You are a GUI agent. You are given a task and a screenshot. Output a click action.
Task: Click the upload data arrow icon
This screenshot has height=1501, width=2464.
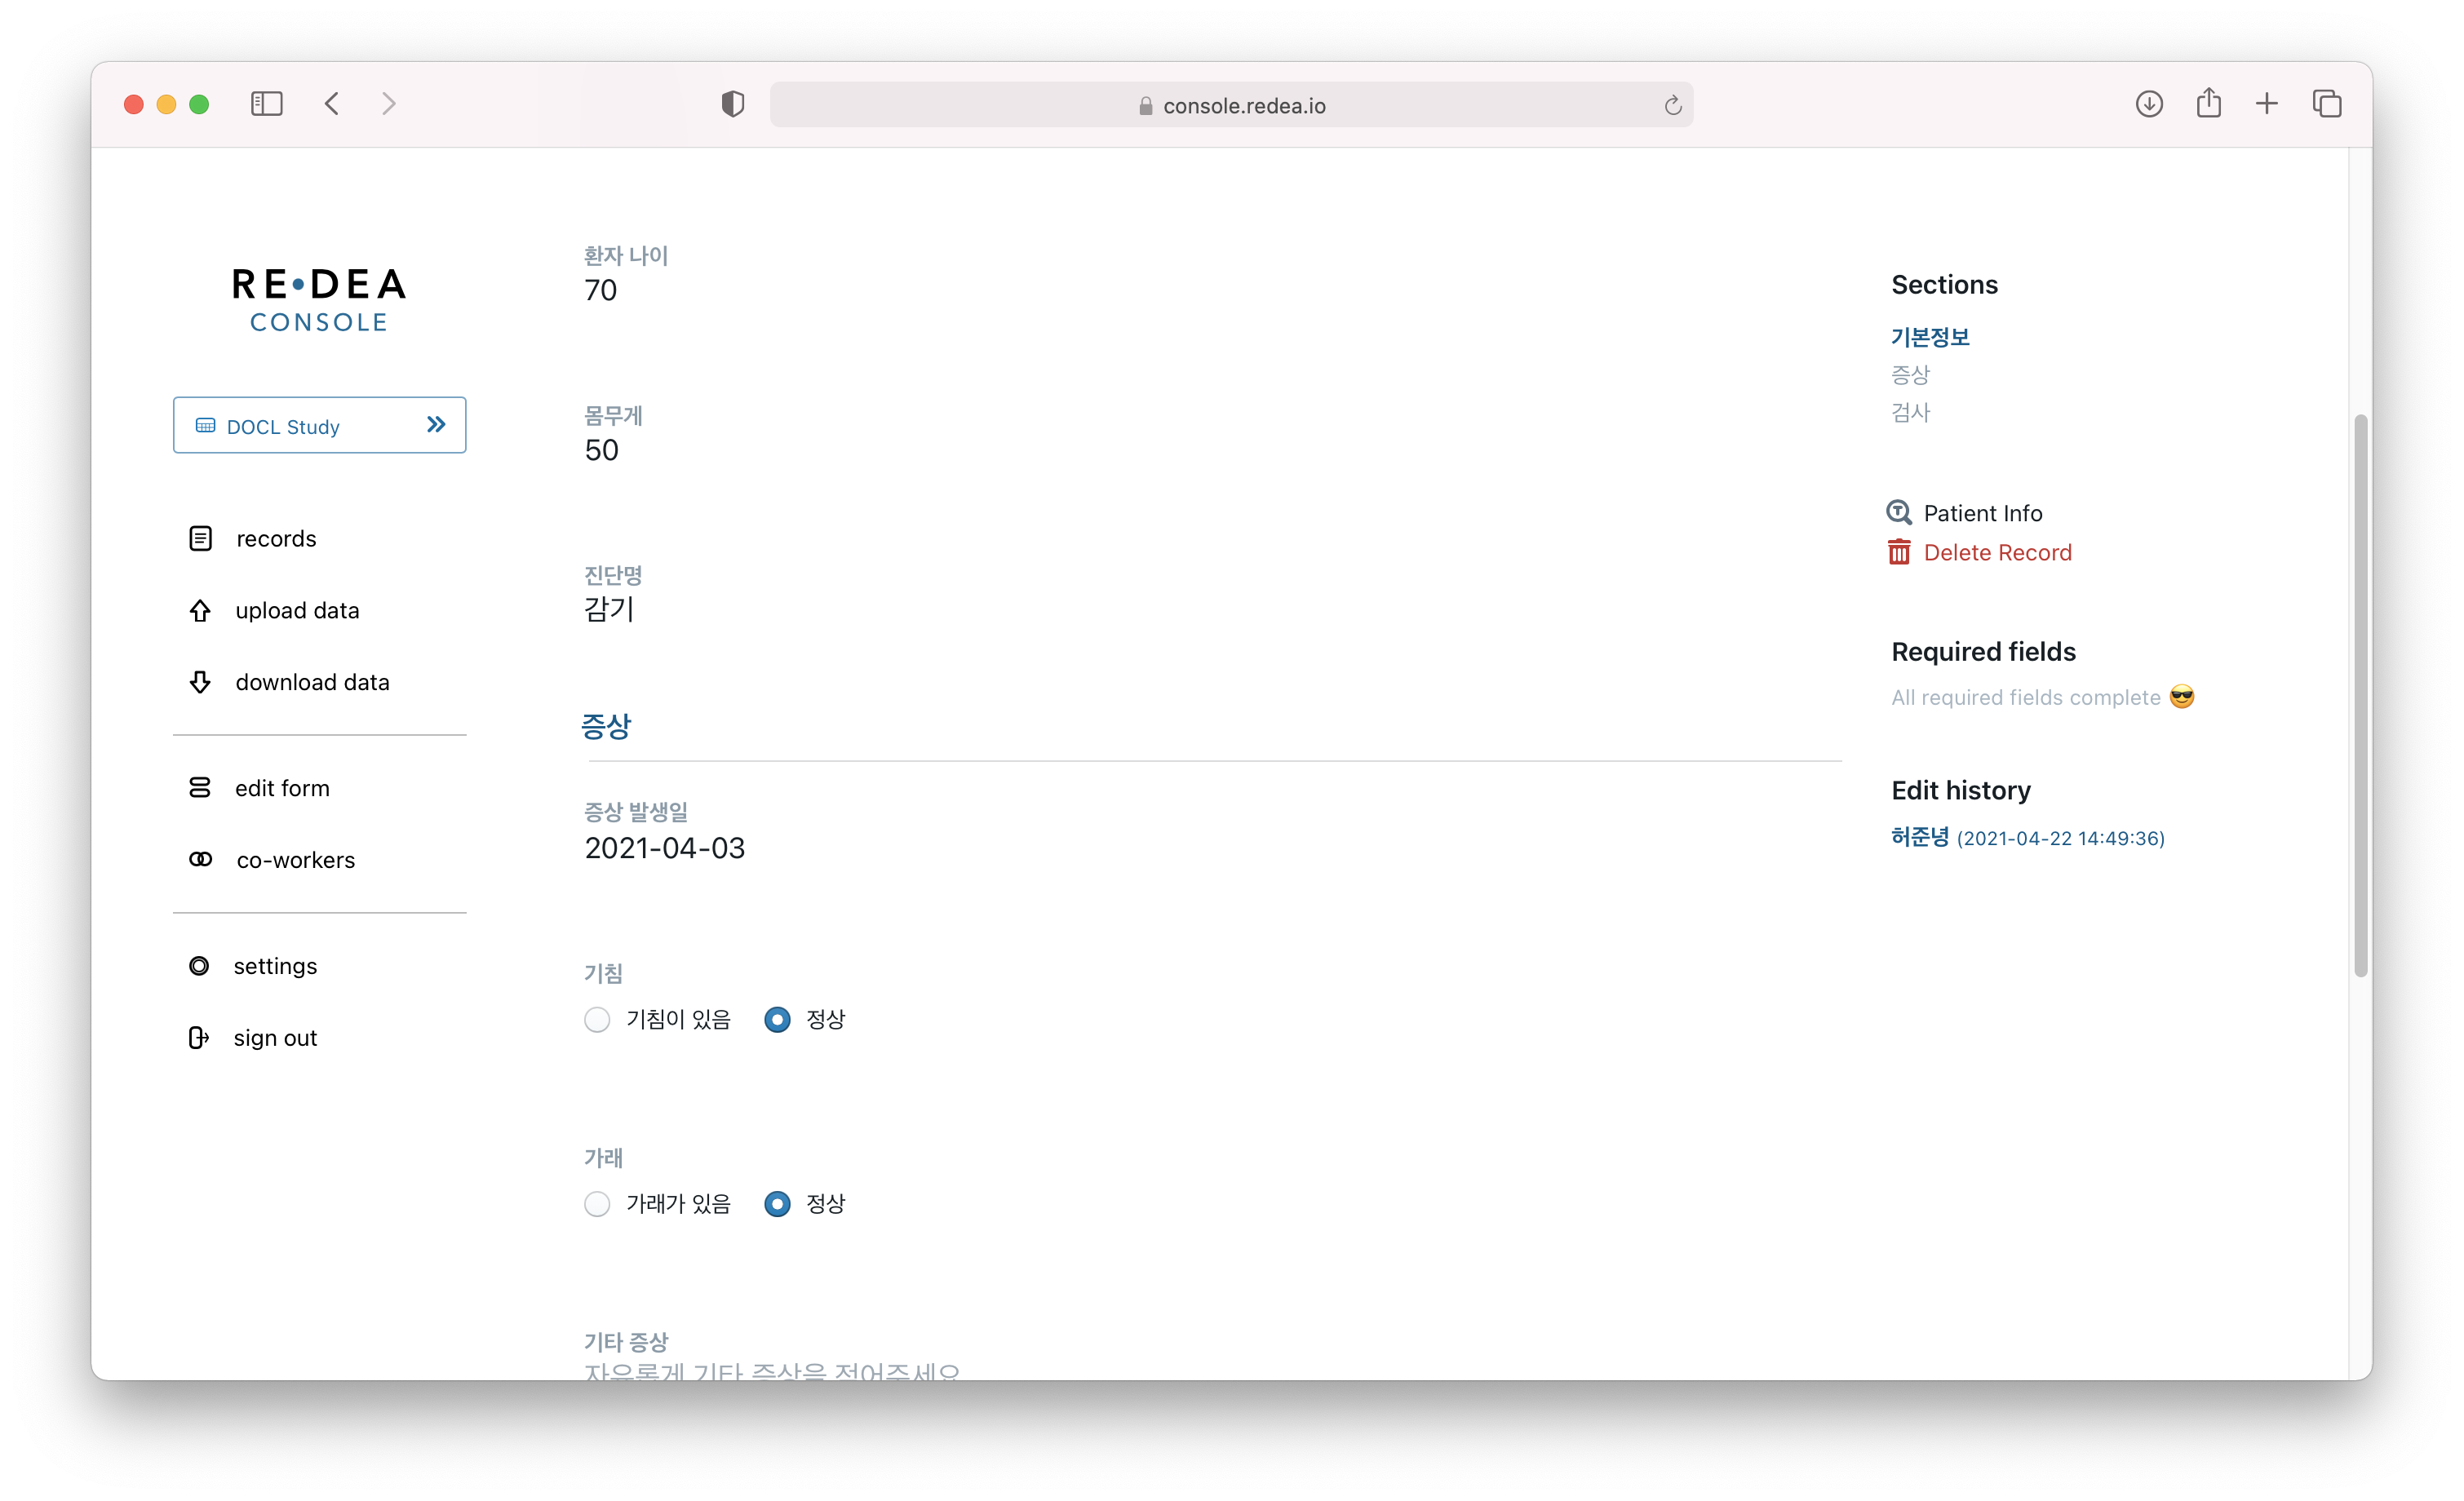click(x=200, y=611)
